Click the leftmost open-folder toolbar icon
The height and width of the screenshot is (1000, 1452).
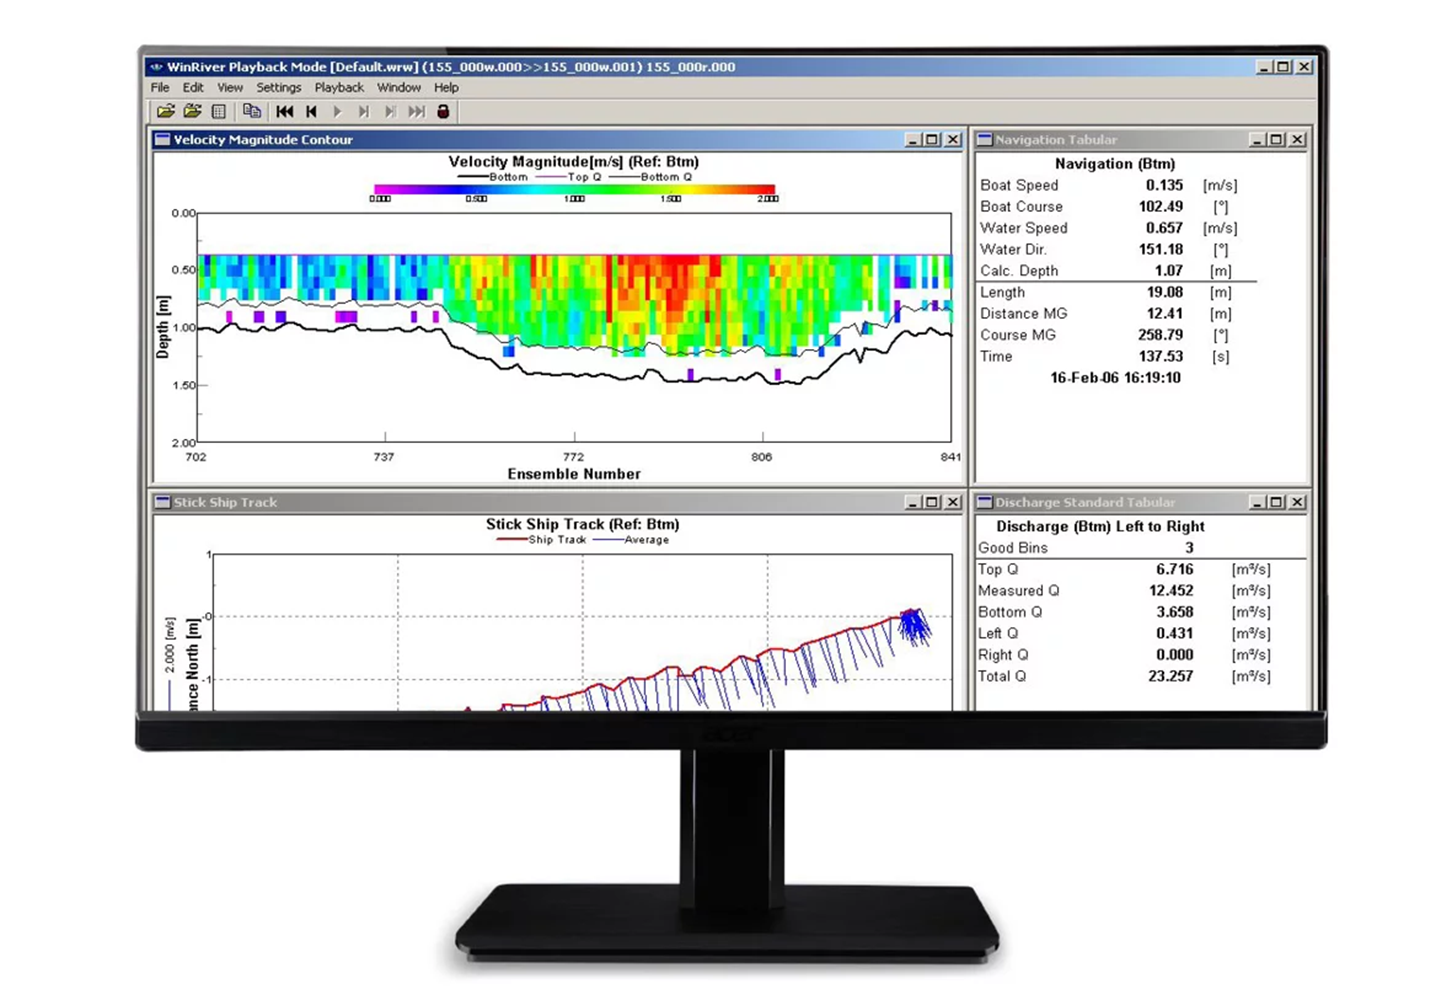(x=166, y=112)
